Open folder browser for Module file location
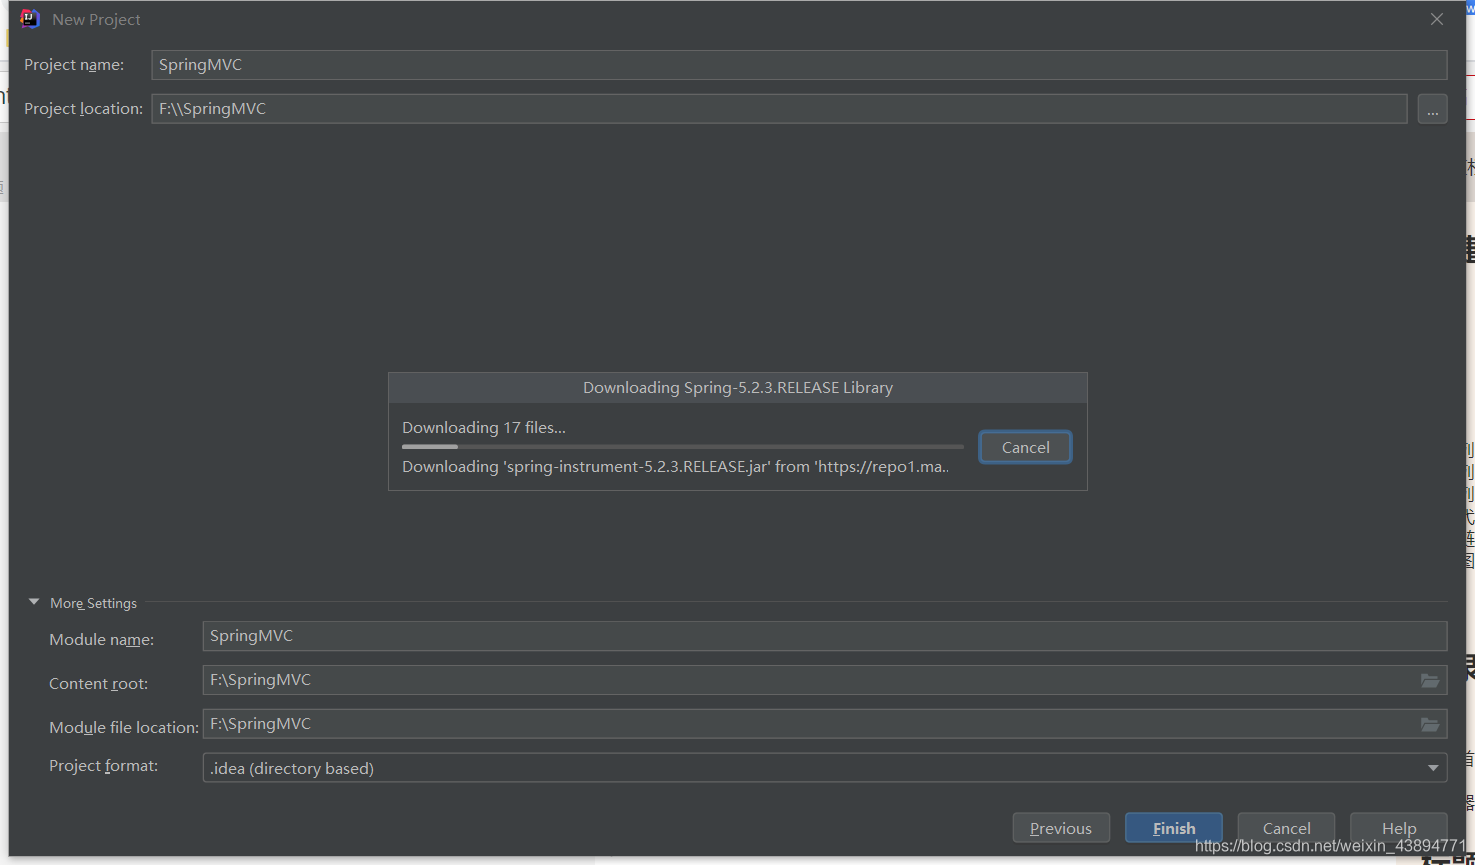Viewport: 1475px width, 865px height. click(x=1430, y=724)
